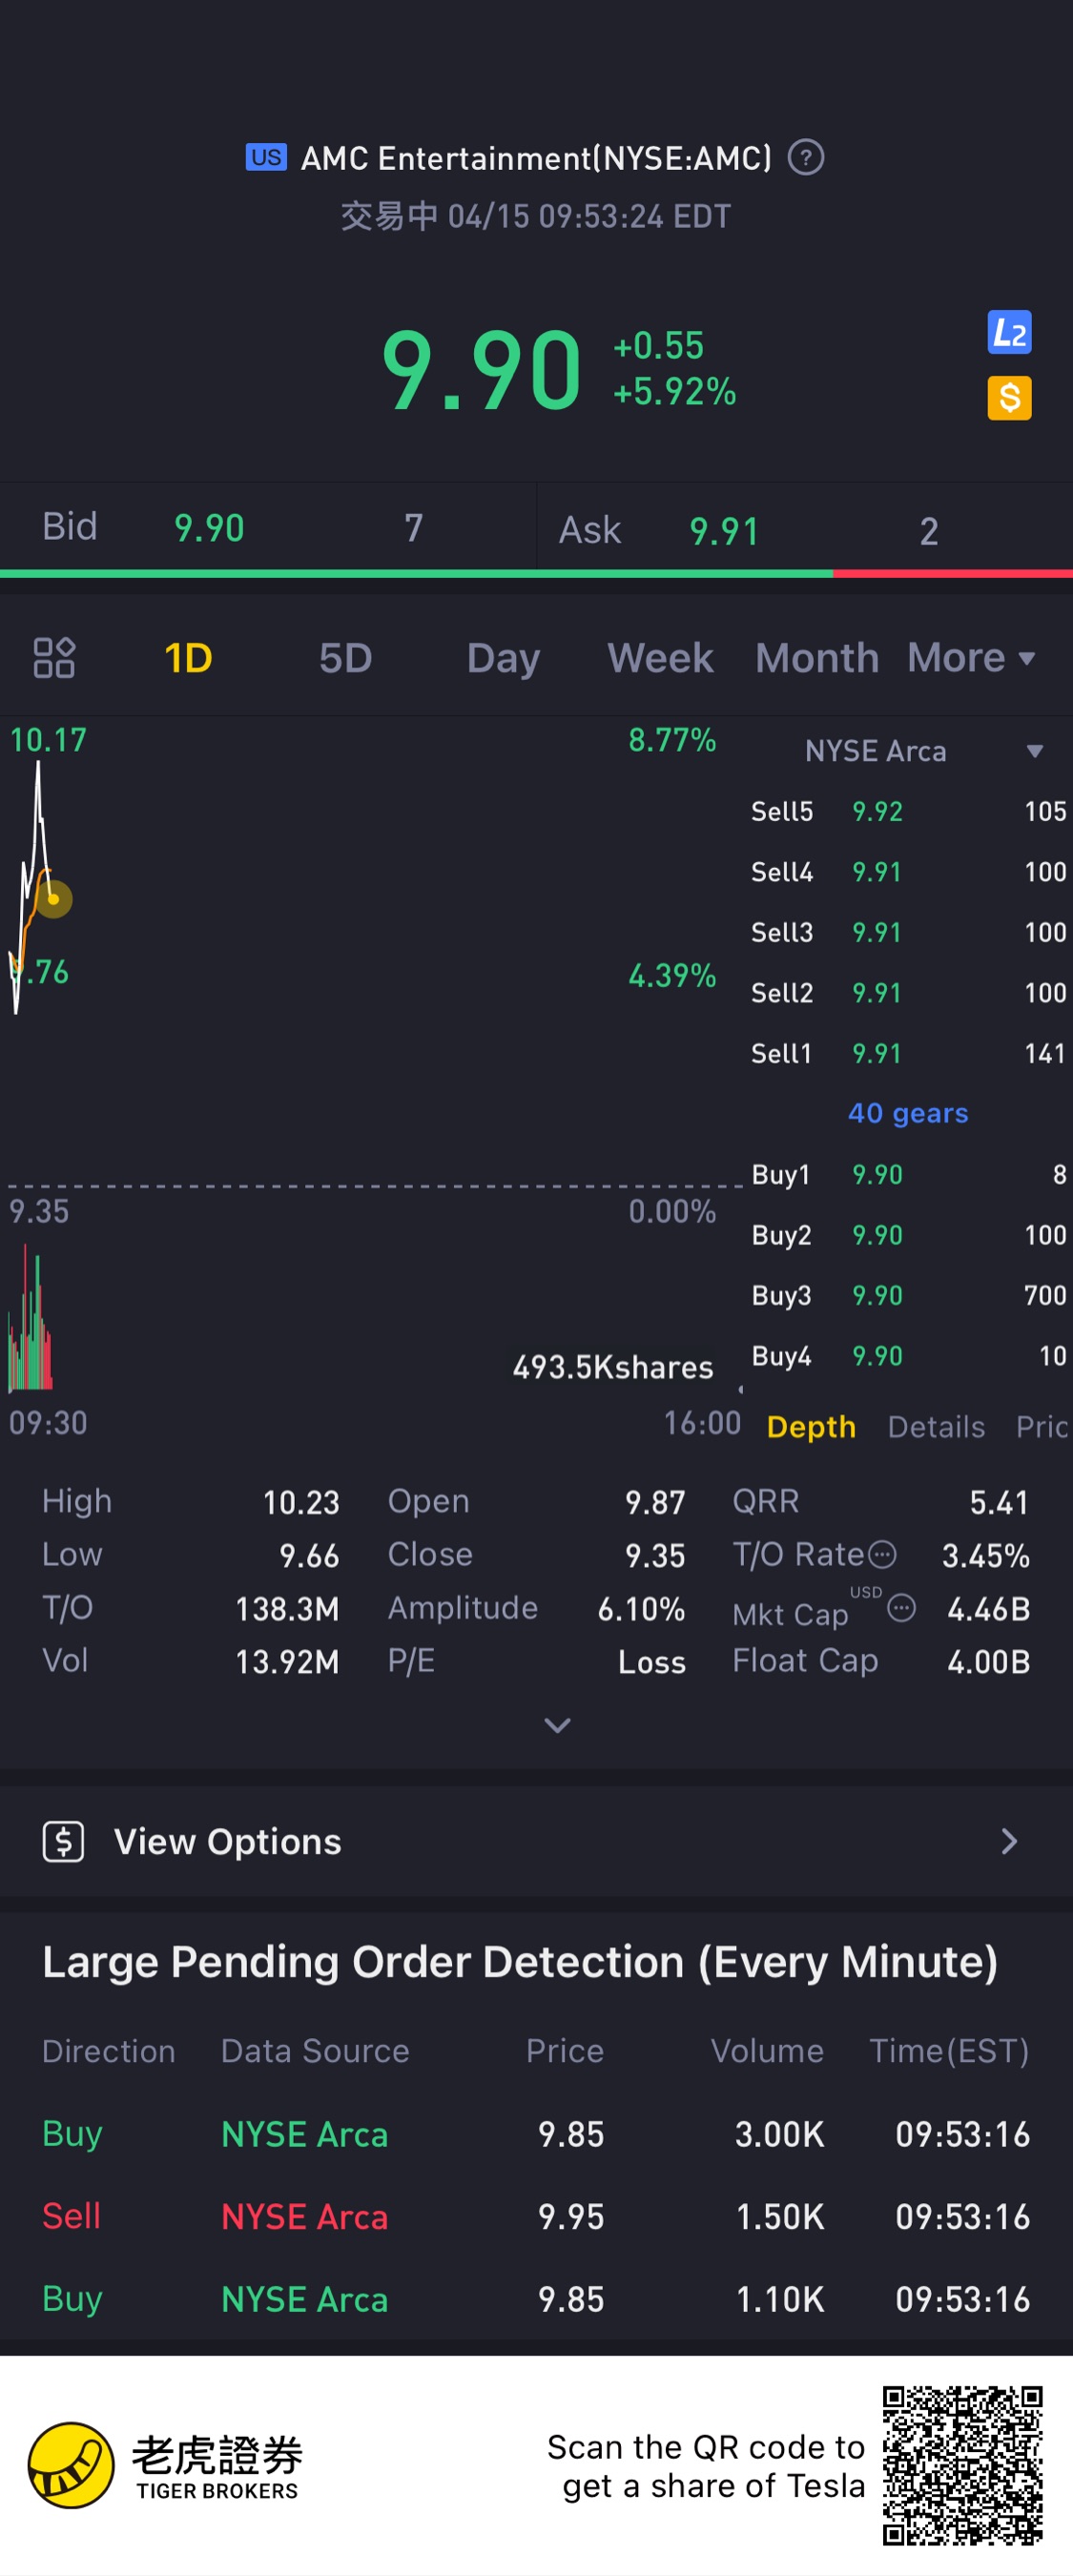Open the NYSE Arca exchange dropdown
This screenshot has height=2576, width=1073.
point(923,751)
